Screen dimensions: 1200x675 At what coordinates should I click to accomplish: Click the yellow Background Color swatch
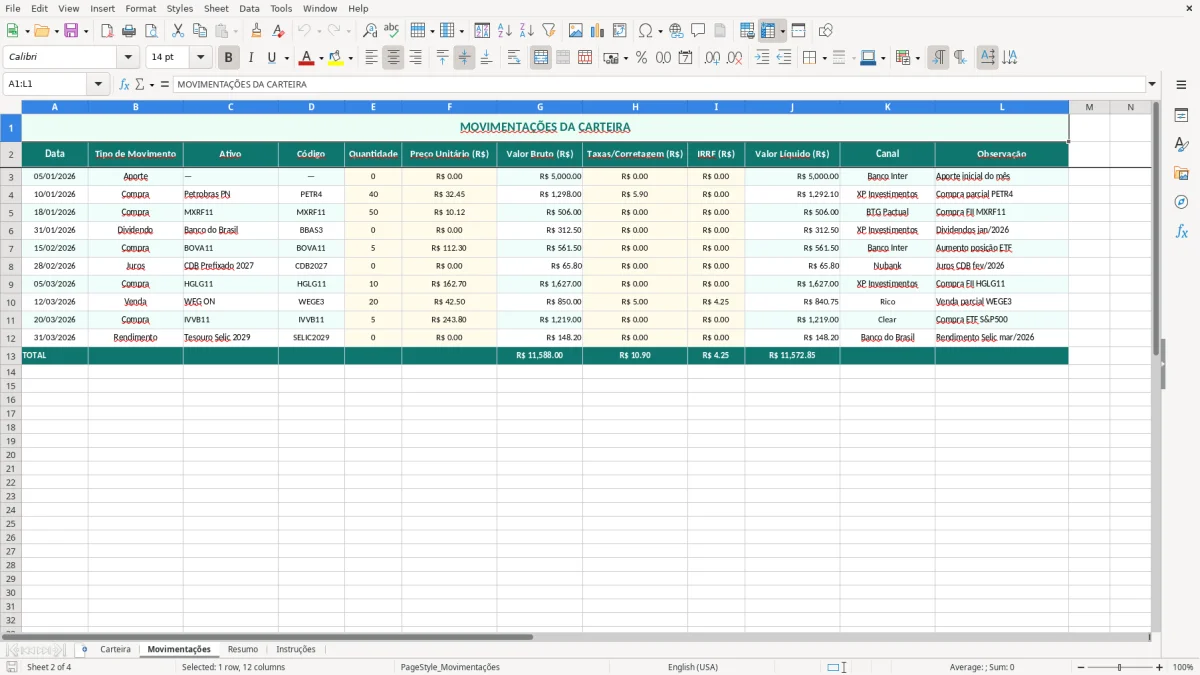tap(335, 58)
